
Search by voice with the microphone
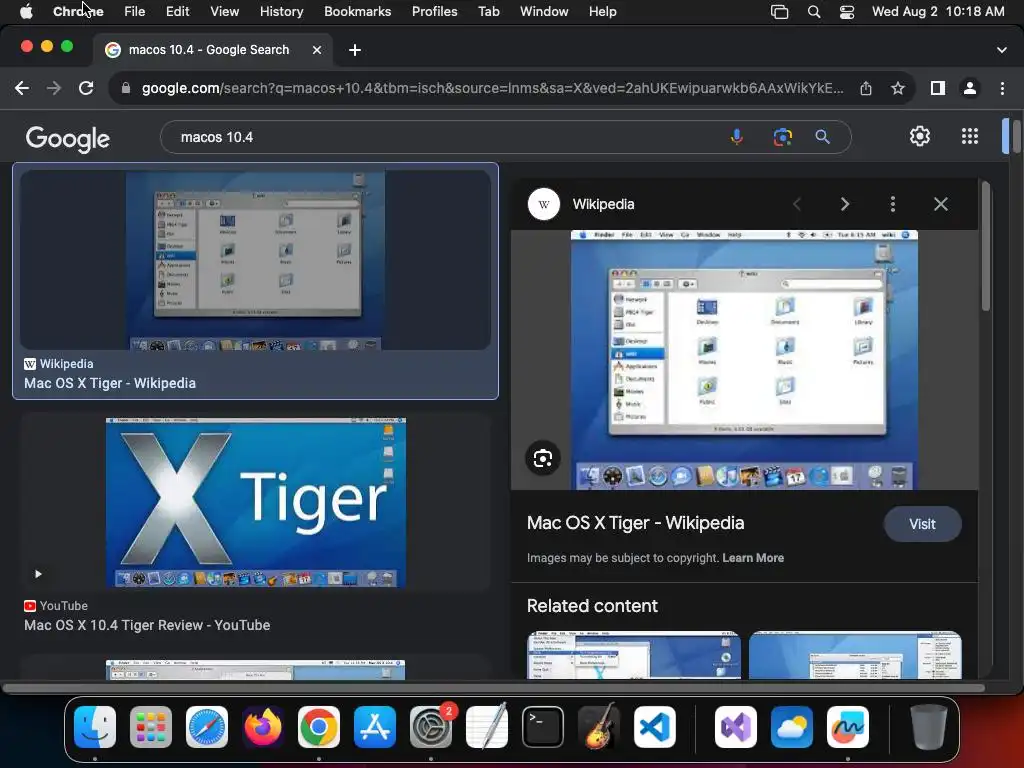[737, 137]
